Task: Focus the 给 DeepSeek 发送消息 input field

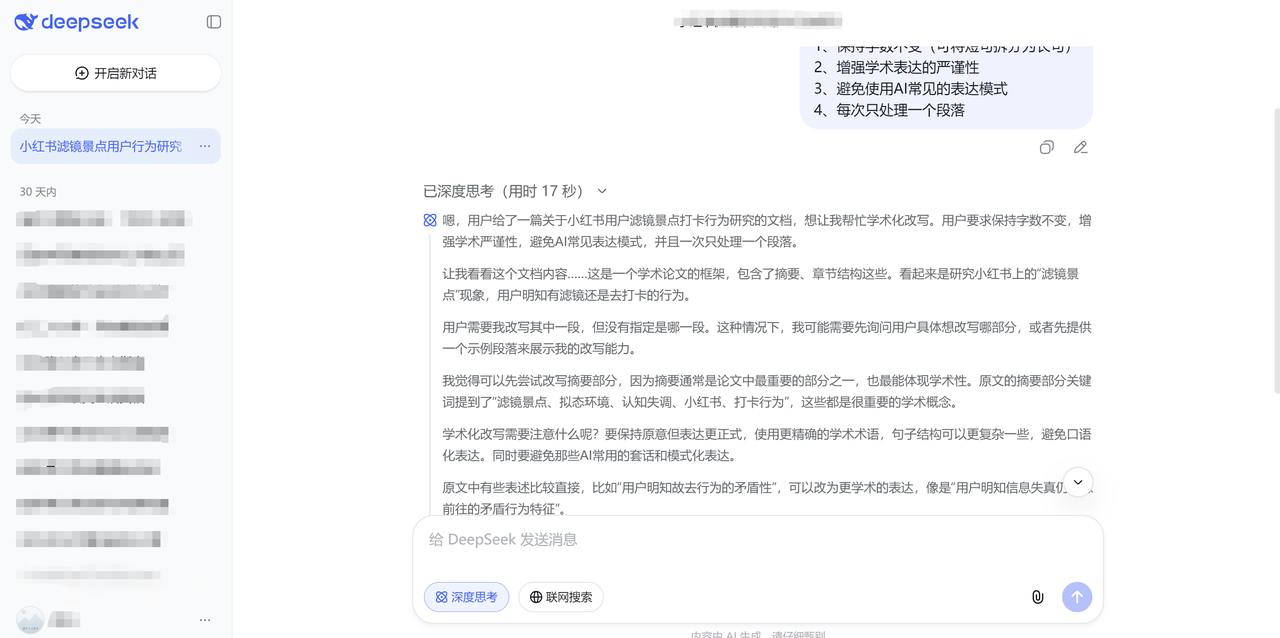Action: (x=758, y=540)
